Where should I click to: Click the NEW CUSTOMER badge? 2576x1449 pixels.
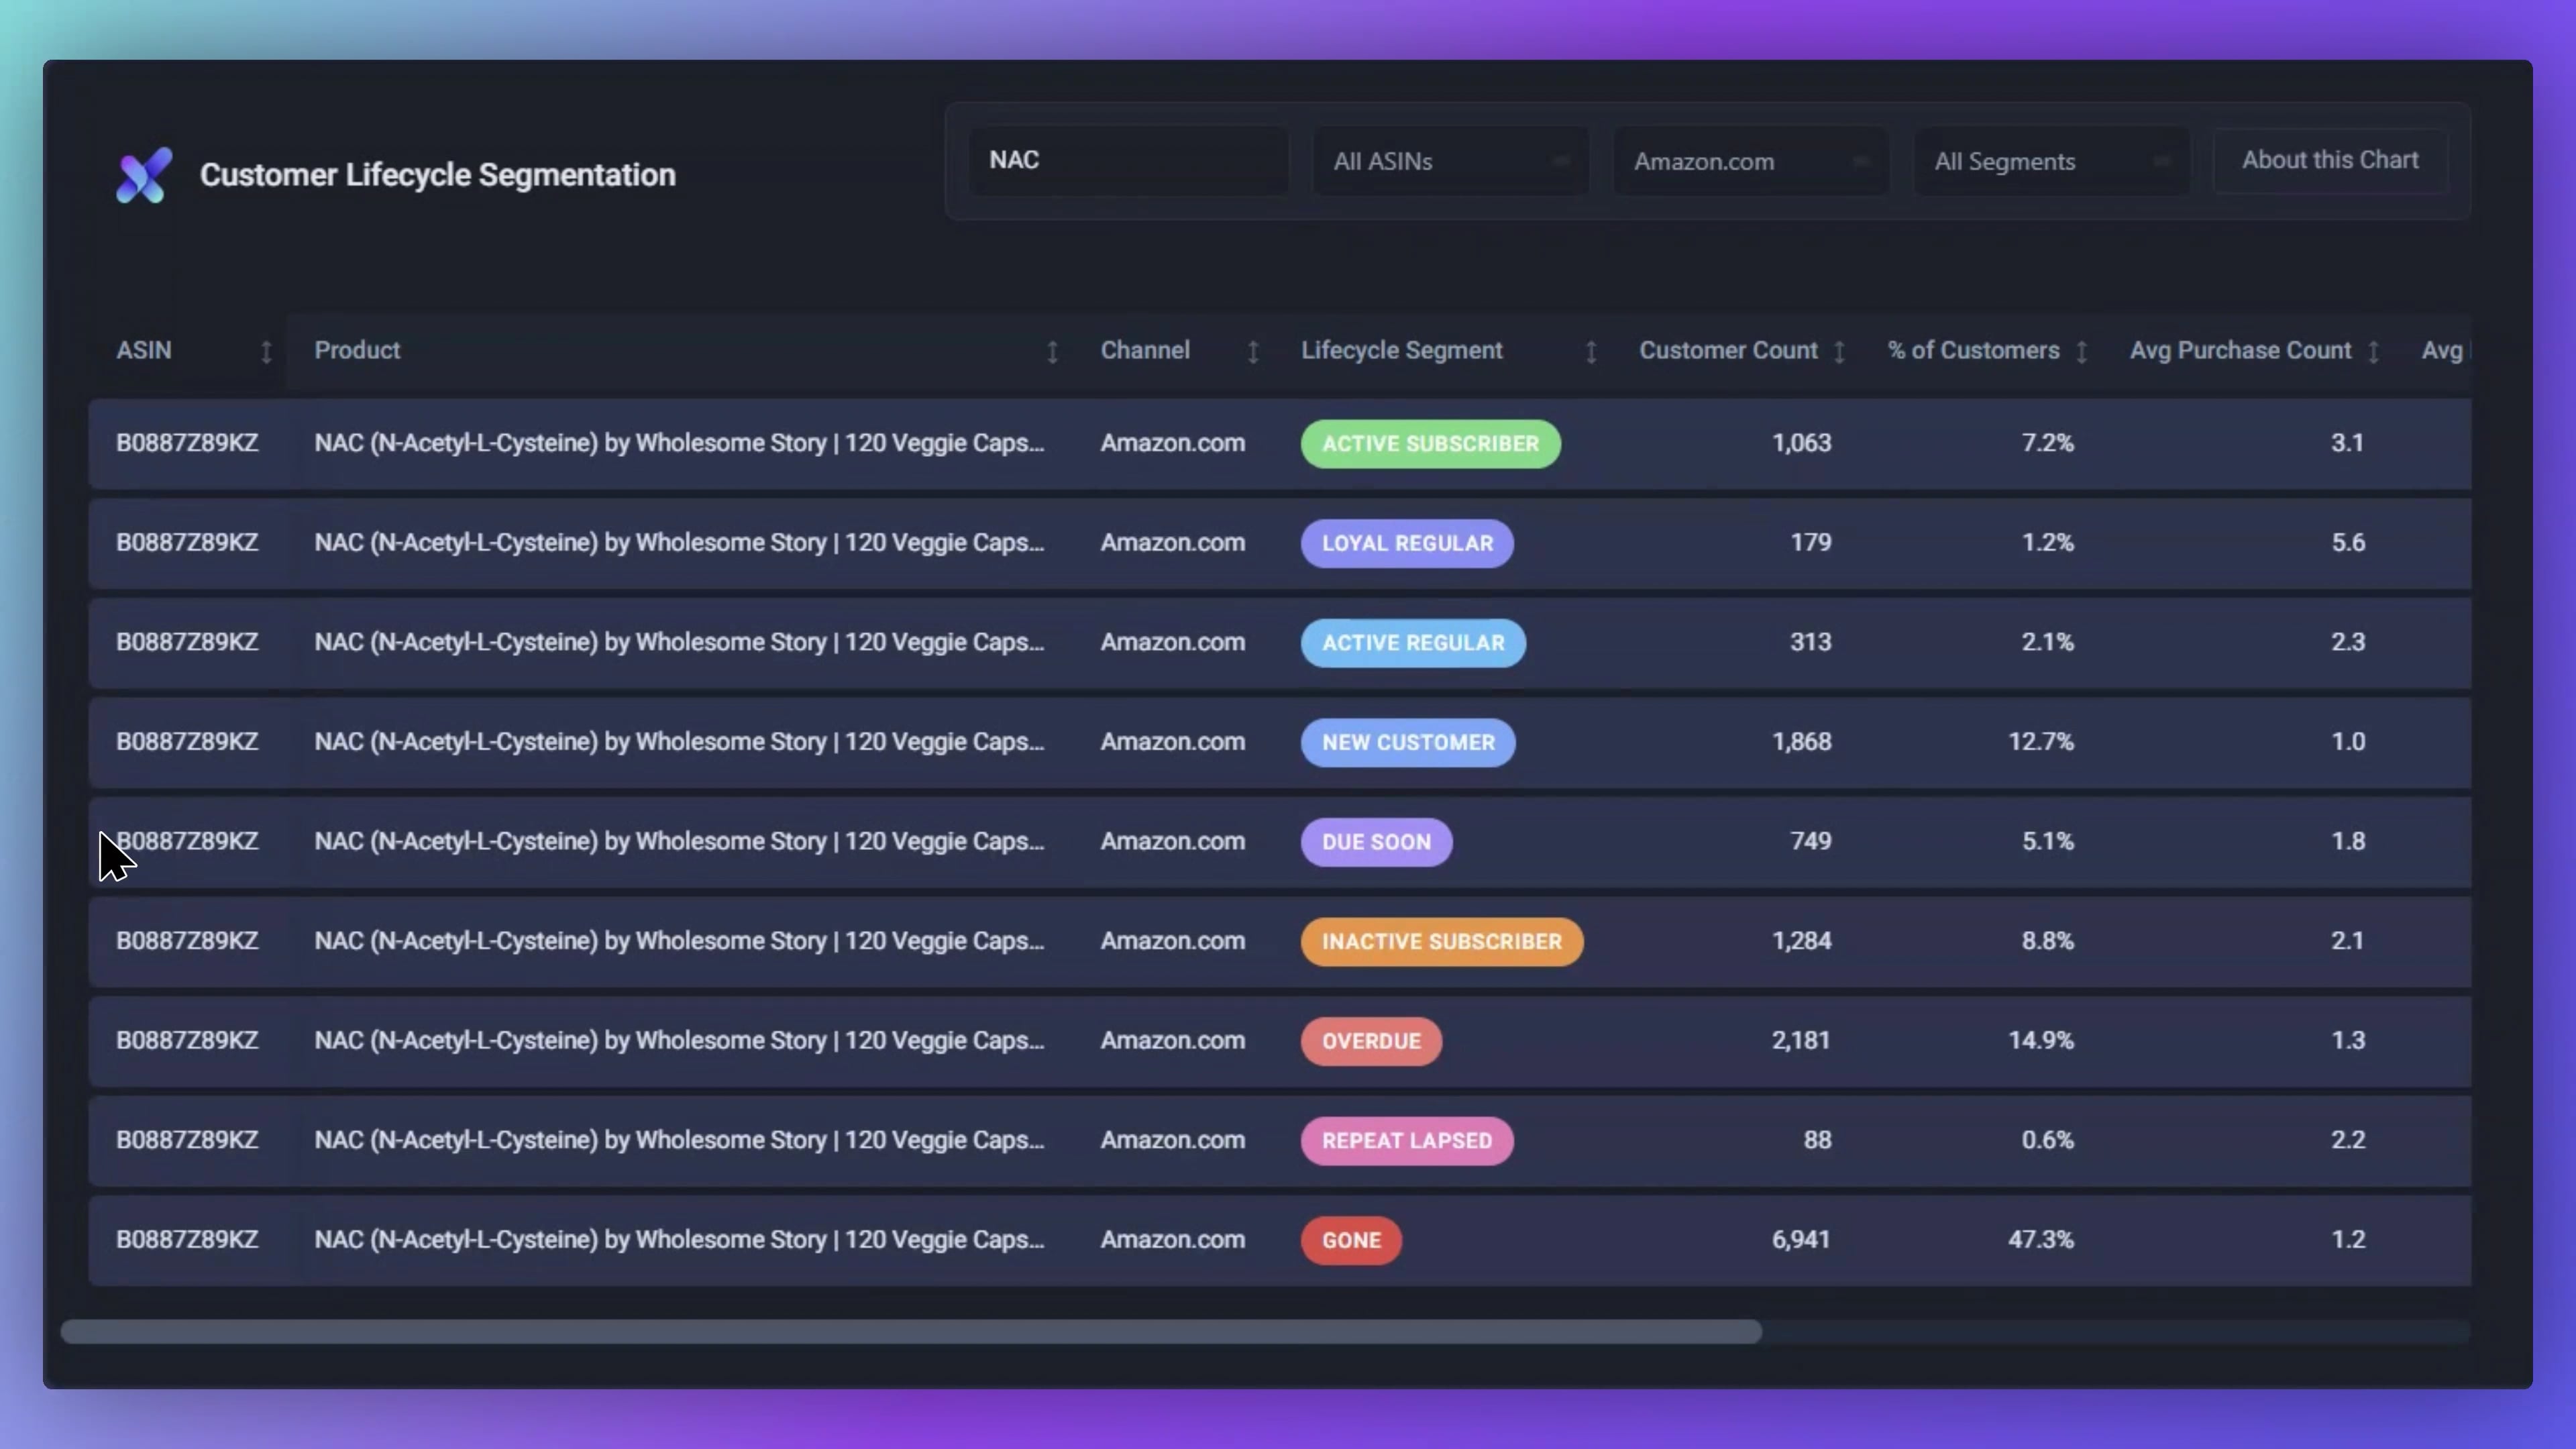pyautogui.click(x=1408, y=743)
